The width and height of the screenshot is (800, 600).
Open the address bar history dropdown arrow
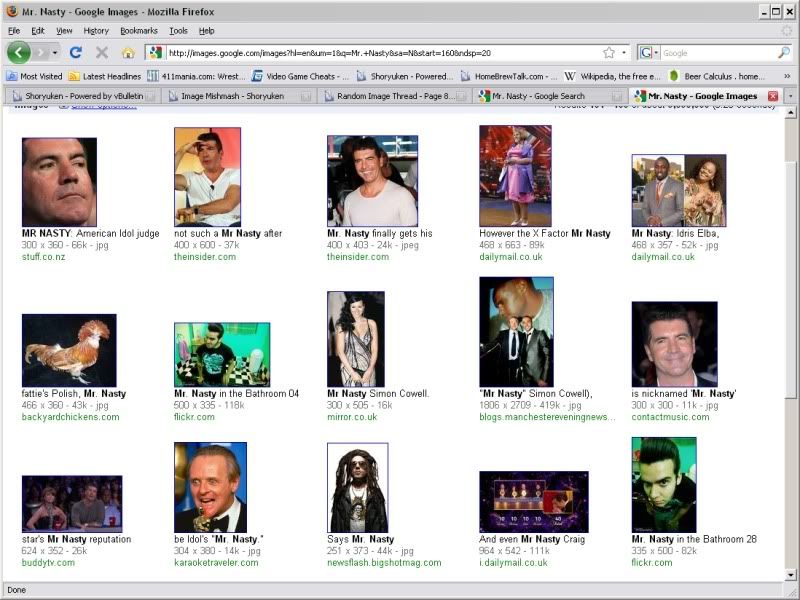pos(623,53)
